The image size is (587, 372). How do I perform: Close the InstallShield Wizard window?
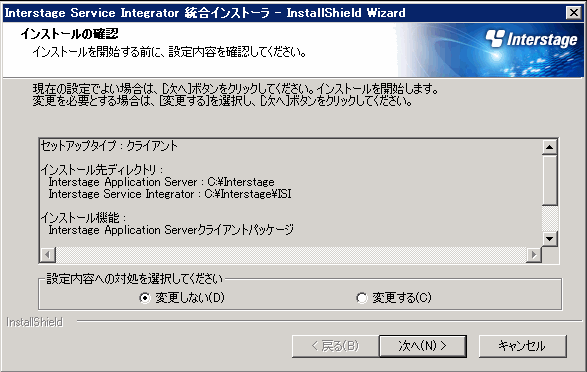(574, 13)
